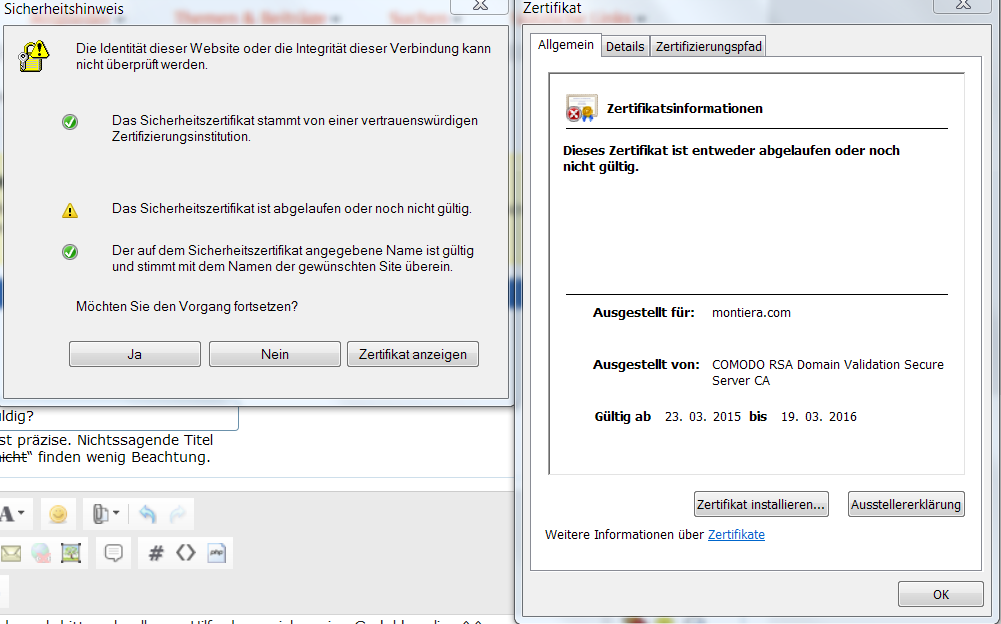Remove link using the unlink globe icon
This screenshot has width=1001, height=624.
click(x=41, y=553)
